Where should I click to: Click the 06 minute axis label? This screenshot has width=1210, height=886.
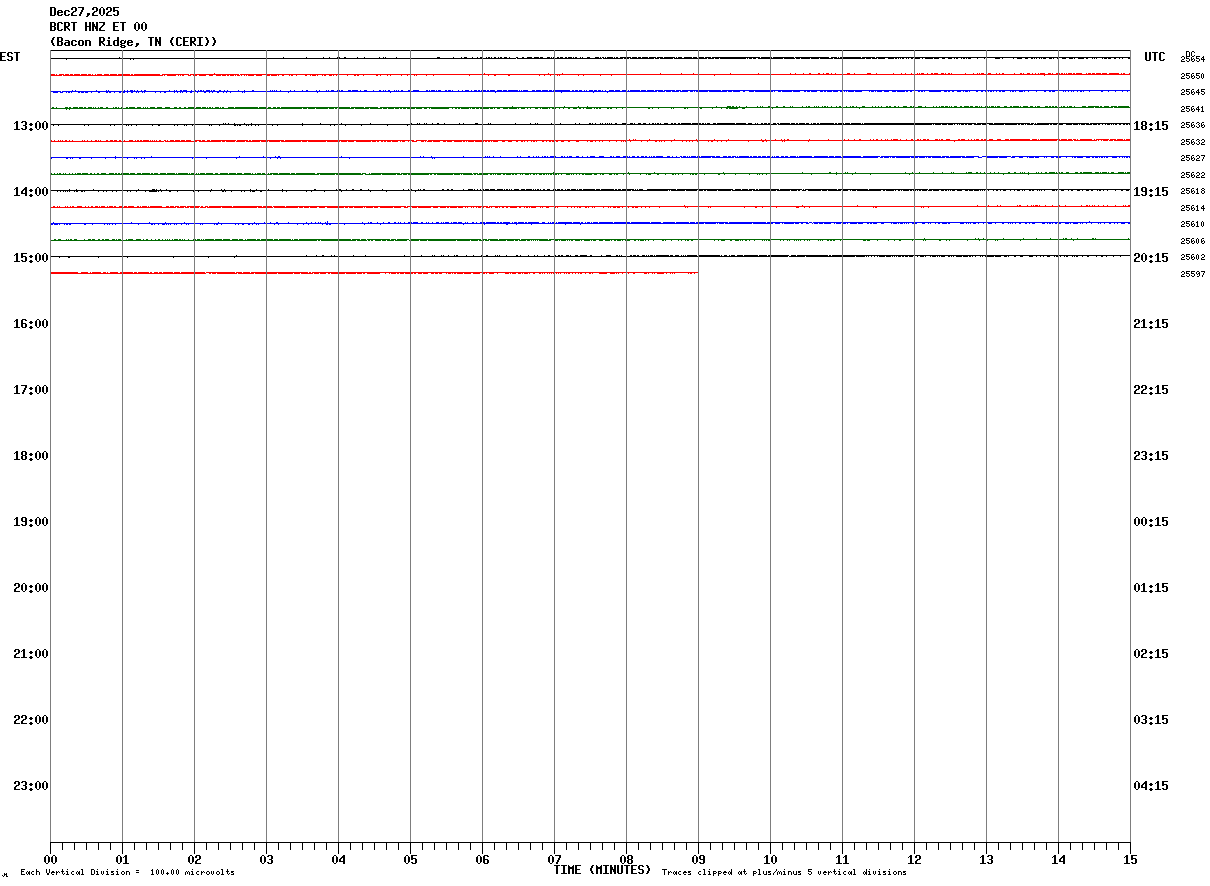(482, 860)
